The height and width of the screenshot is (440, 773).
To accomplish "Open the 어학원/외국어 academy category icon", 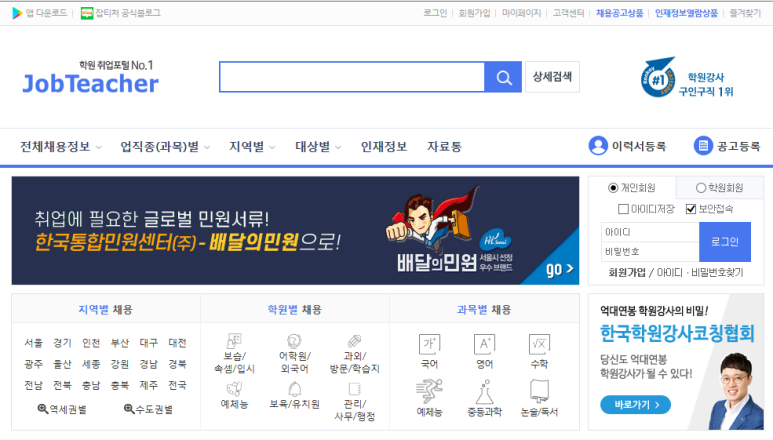I will [x=294, y=340].
